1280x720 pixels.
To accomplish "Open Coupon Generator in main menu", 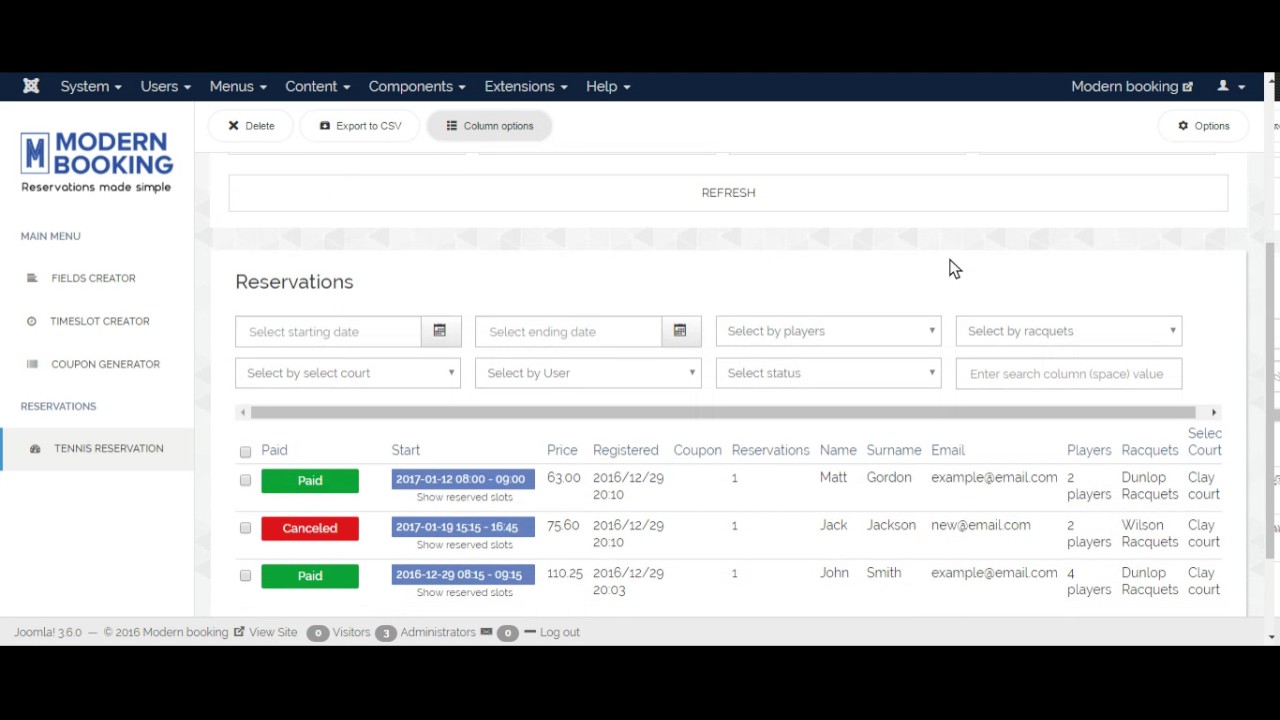I will (x=105, y=364).
